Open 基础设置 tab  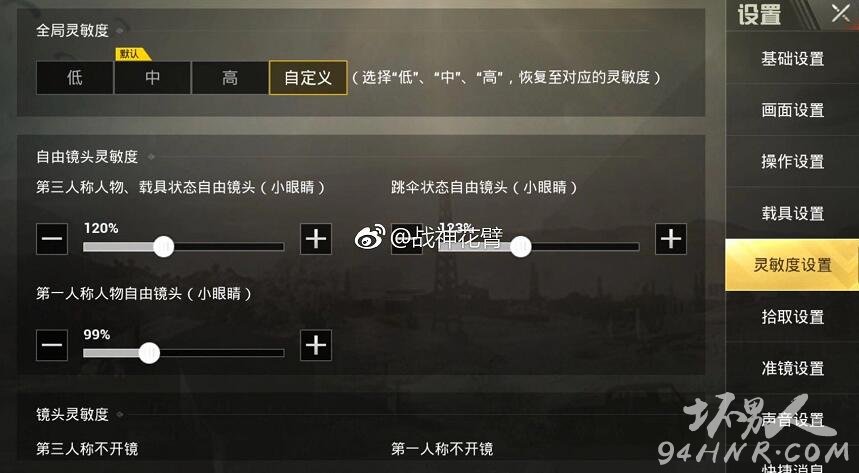(792, 58)
